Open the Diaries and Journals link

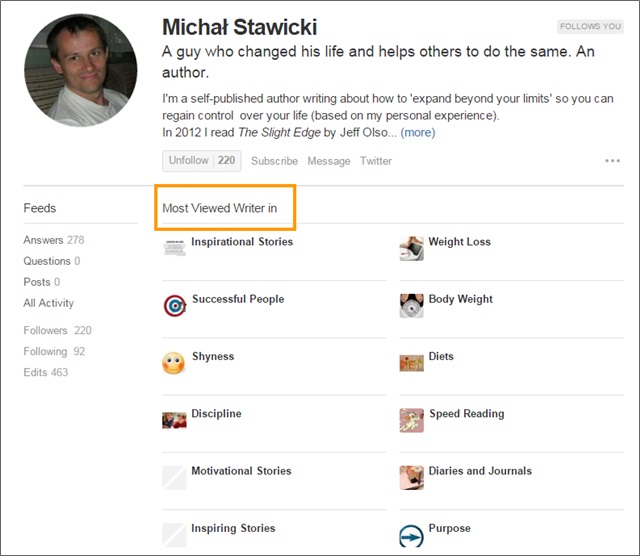480,471
